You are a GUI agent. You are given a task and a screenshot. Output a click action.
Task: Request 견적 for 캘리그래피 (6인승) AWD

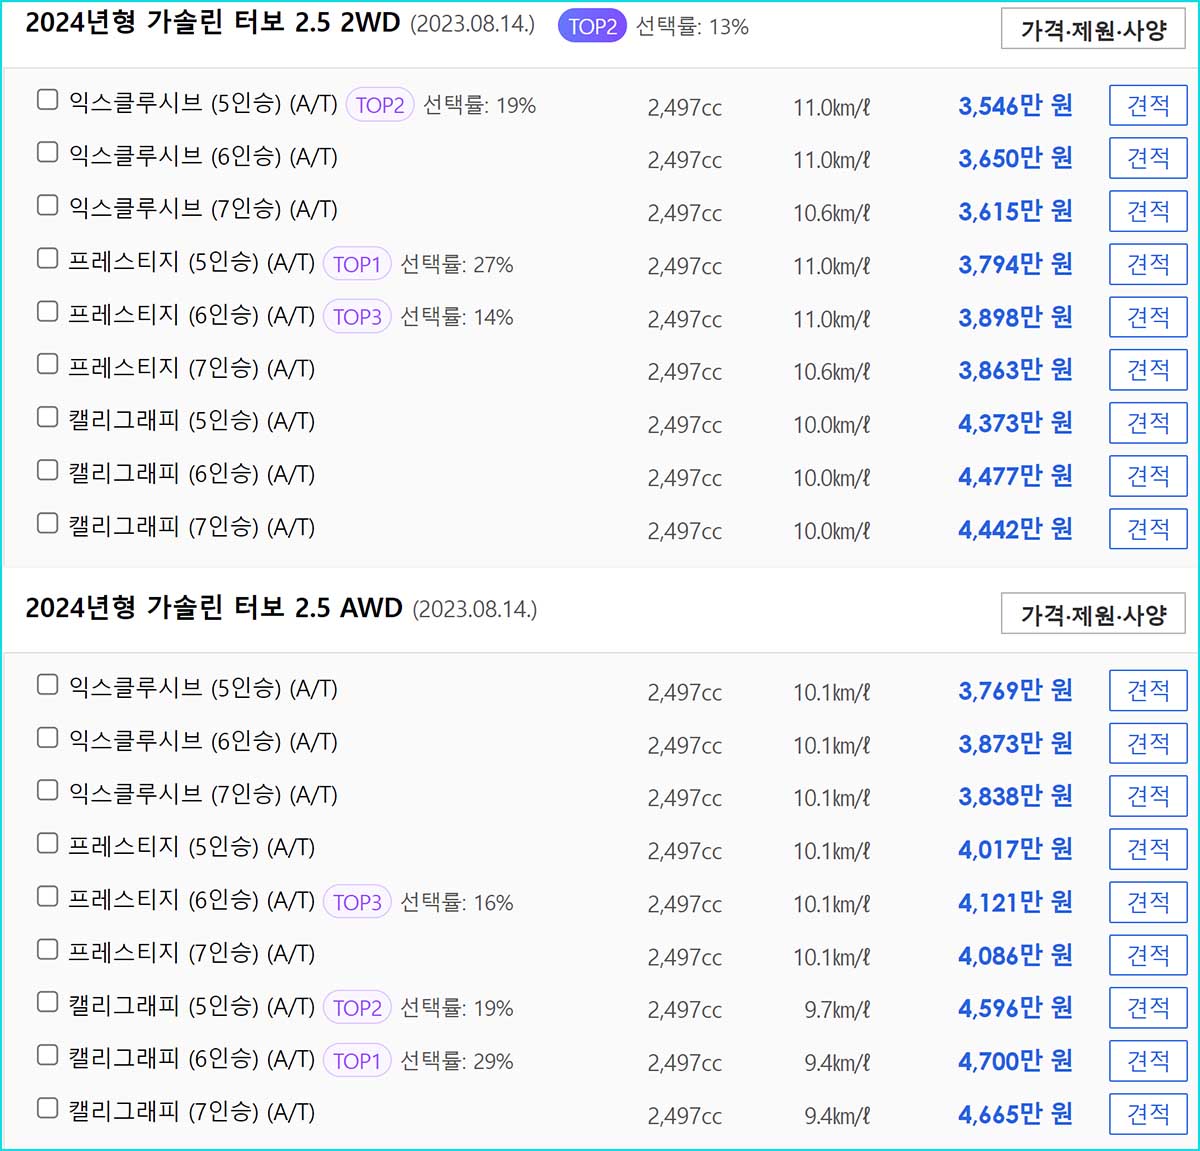pos(1147,1061)
